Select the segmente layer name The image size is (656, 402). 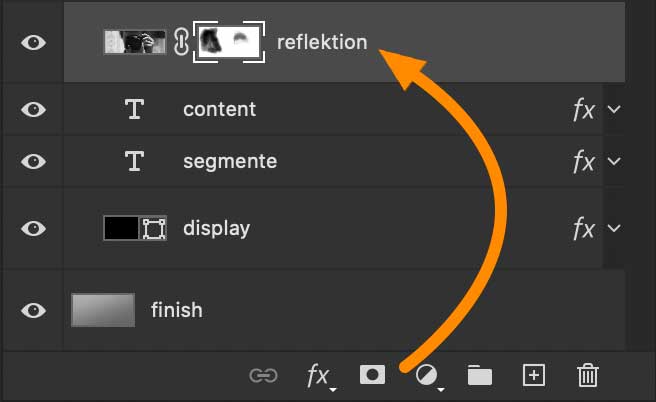point(230,161)
